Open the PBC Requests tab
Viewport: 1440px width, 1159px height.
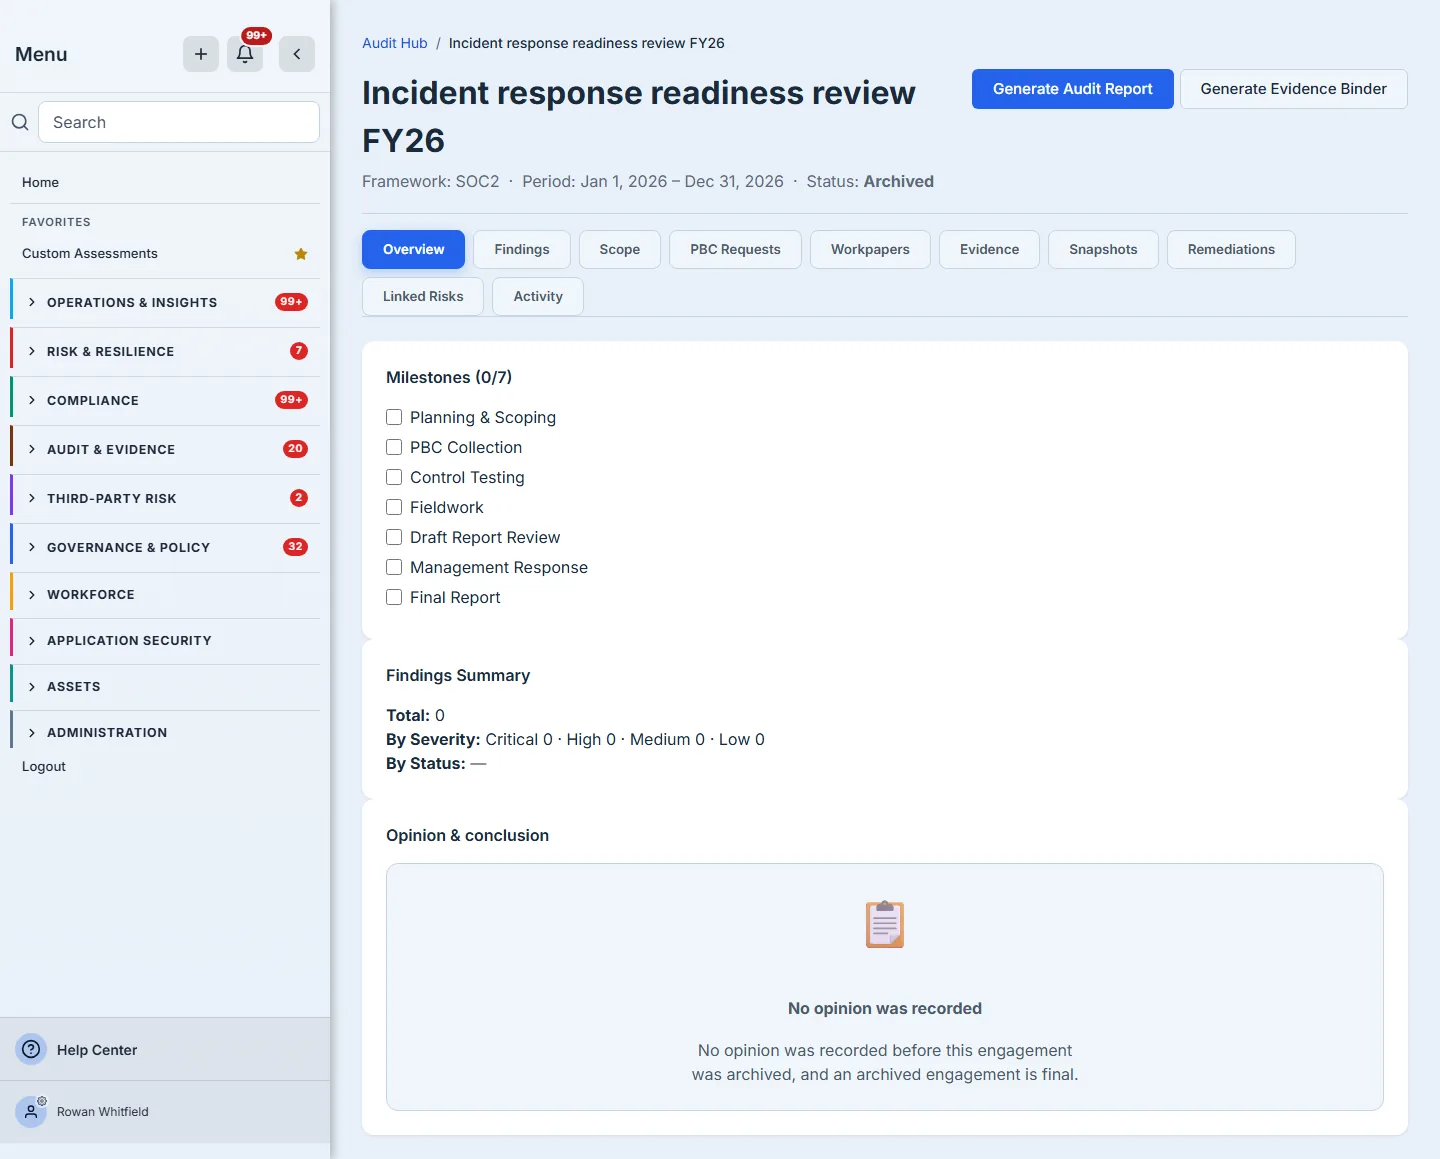[x=735, y=249]
